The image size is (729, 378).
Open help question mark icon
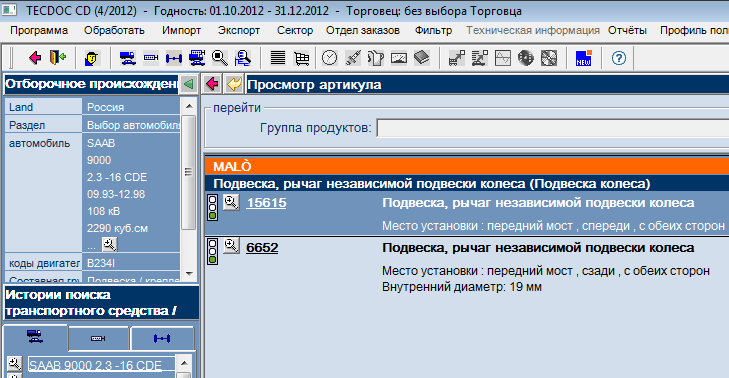coord(619,58)
